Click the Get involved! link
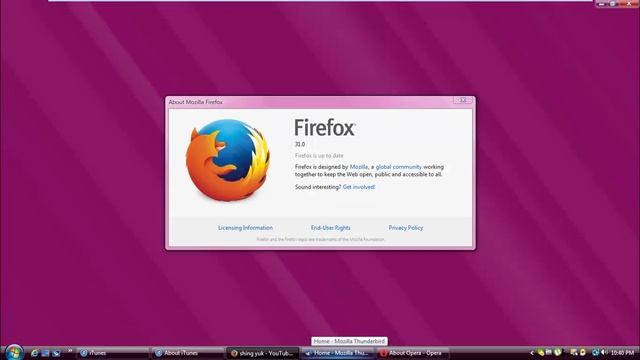This screenshot has width=640, height=360. coord(358,187)
